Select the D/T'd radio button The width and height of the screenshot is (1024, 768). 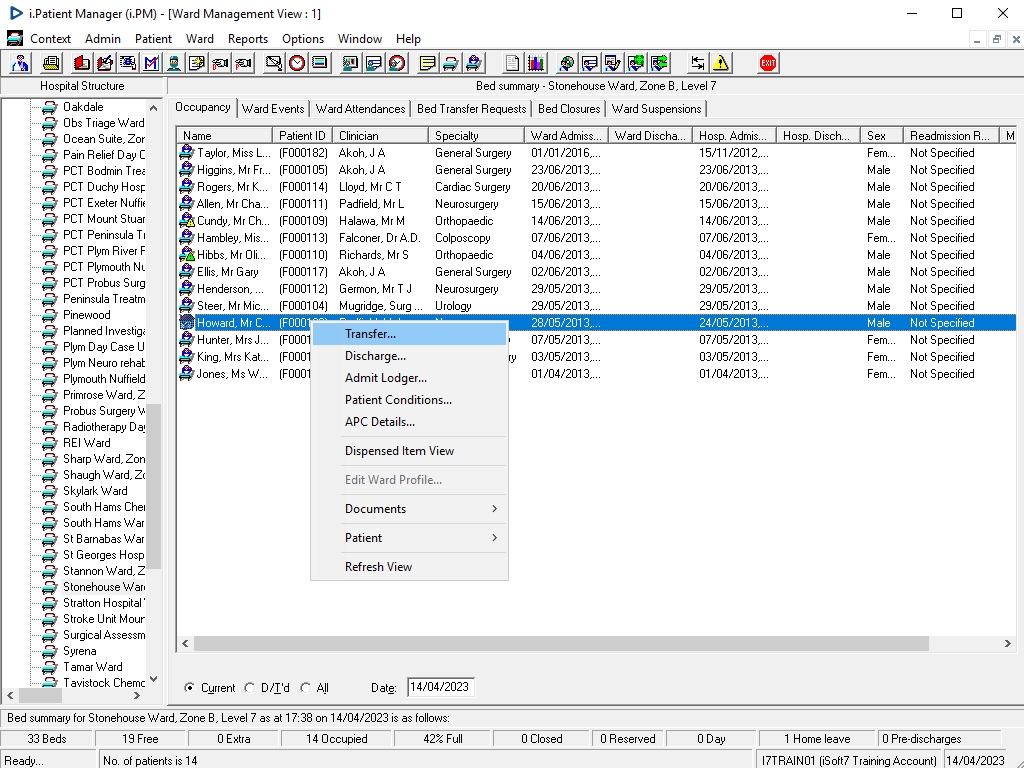click(x=249, y=687)
